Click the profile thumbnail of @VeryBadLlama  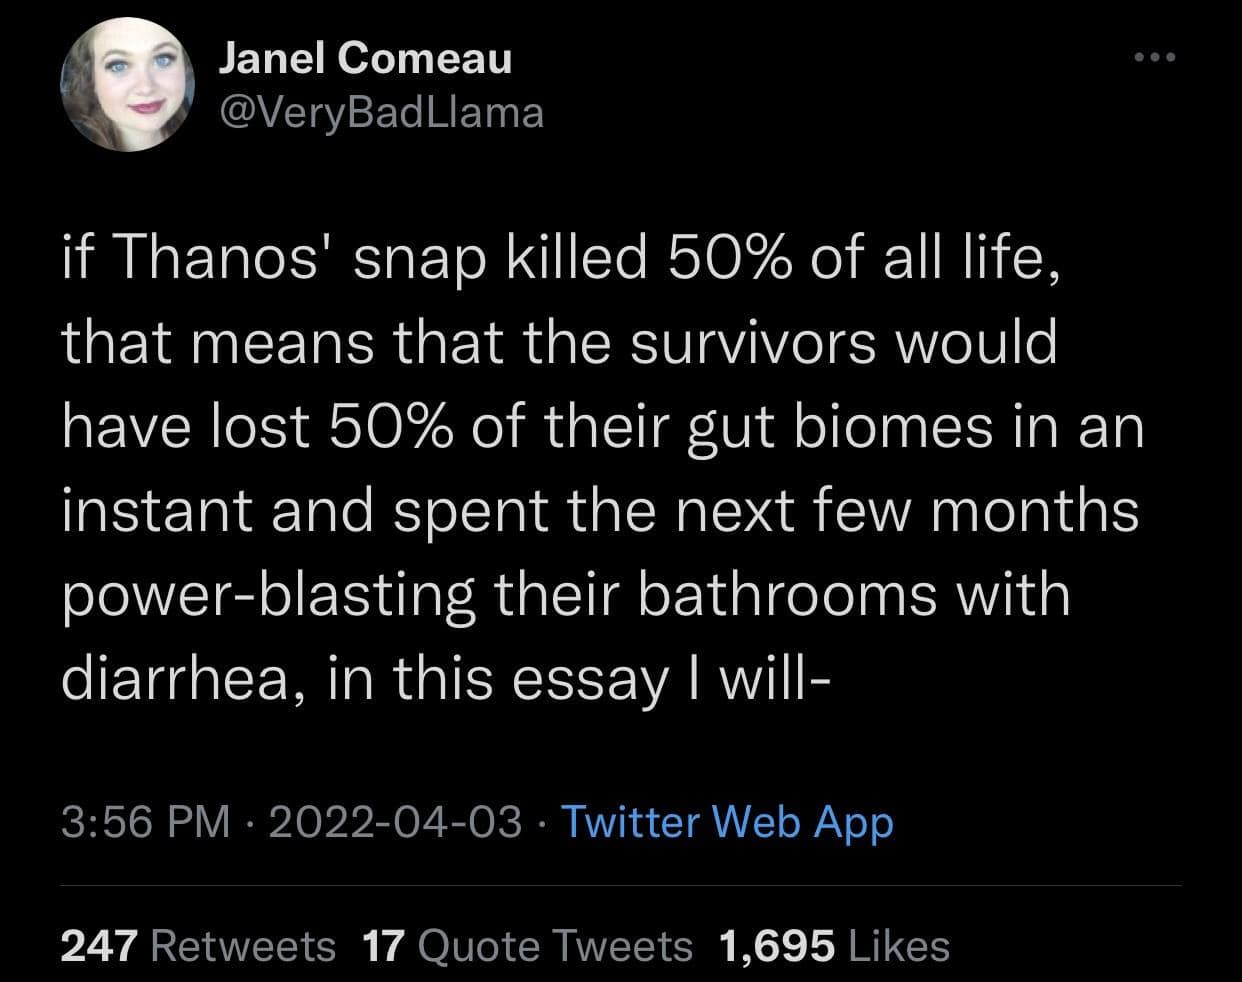[x=130, y=85]
